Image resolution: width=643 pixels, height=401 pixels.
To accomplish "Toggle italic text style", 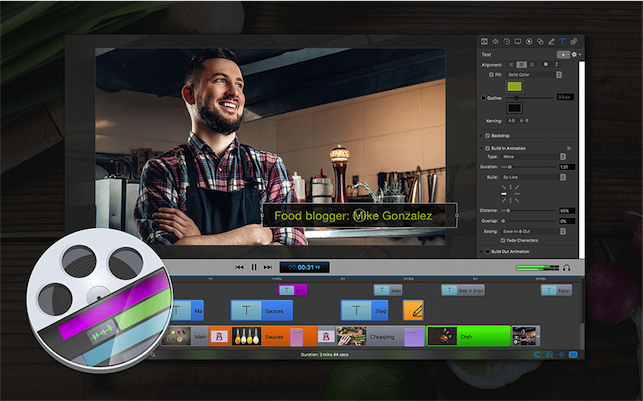I will pyautogui.click(x=556, y=64).
